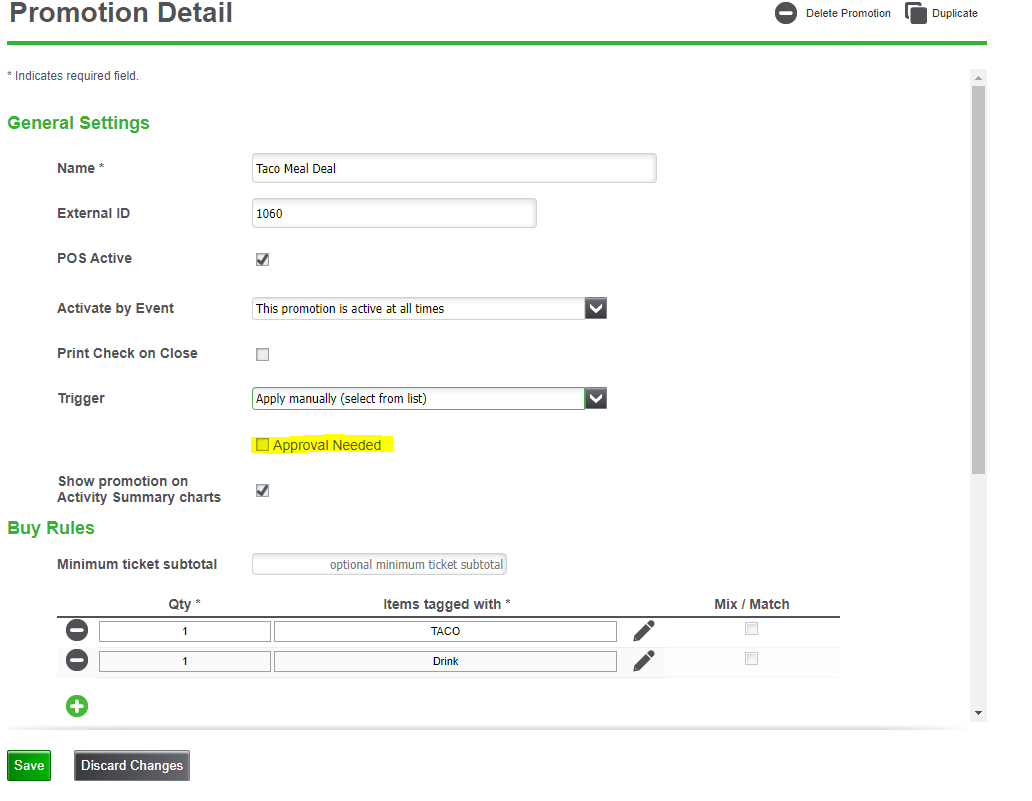This screenshot has height=801, width=1032.
Task: Remove the Drink buy rule row
Action: (x=77, y=661)
